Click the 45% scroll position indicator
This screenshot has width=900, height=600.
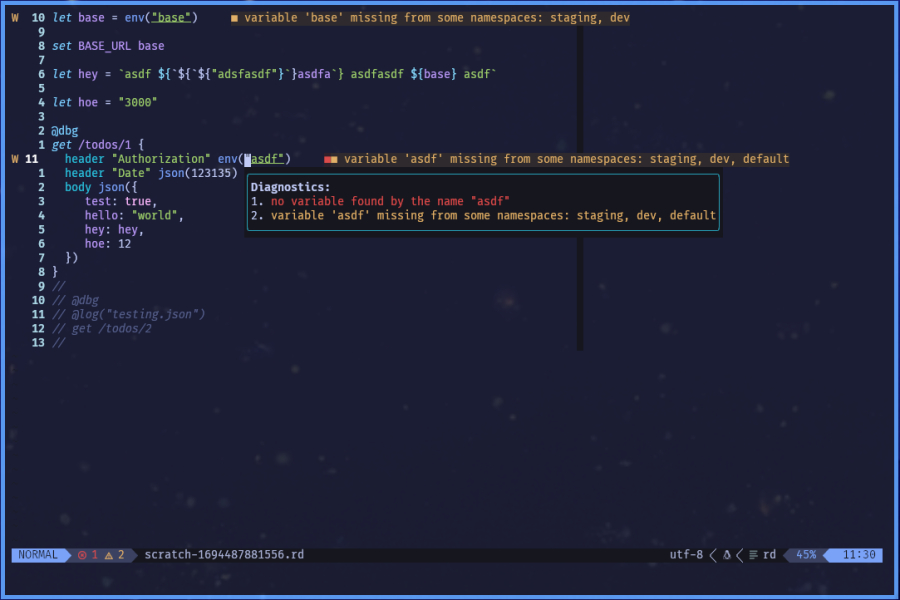(806, 555)
